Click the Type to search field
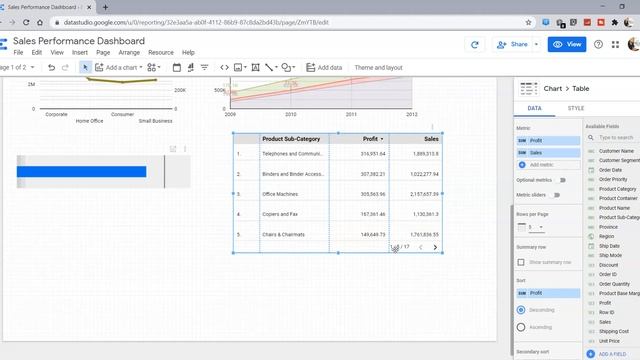Image resolution: width=640 pixels, height=360 pixels. [616, 138]
